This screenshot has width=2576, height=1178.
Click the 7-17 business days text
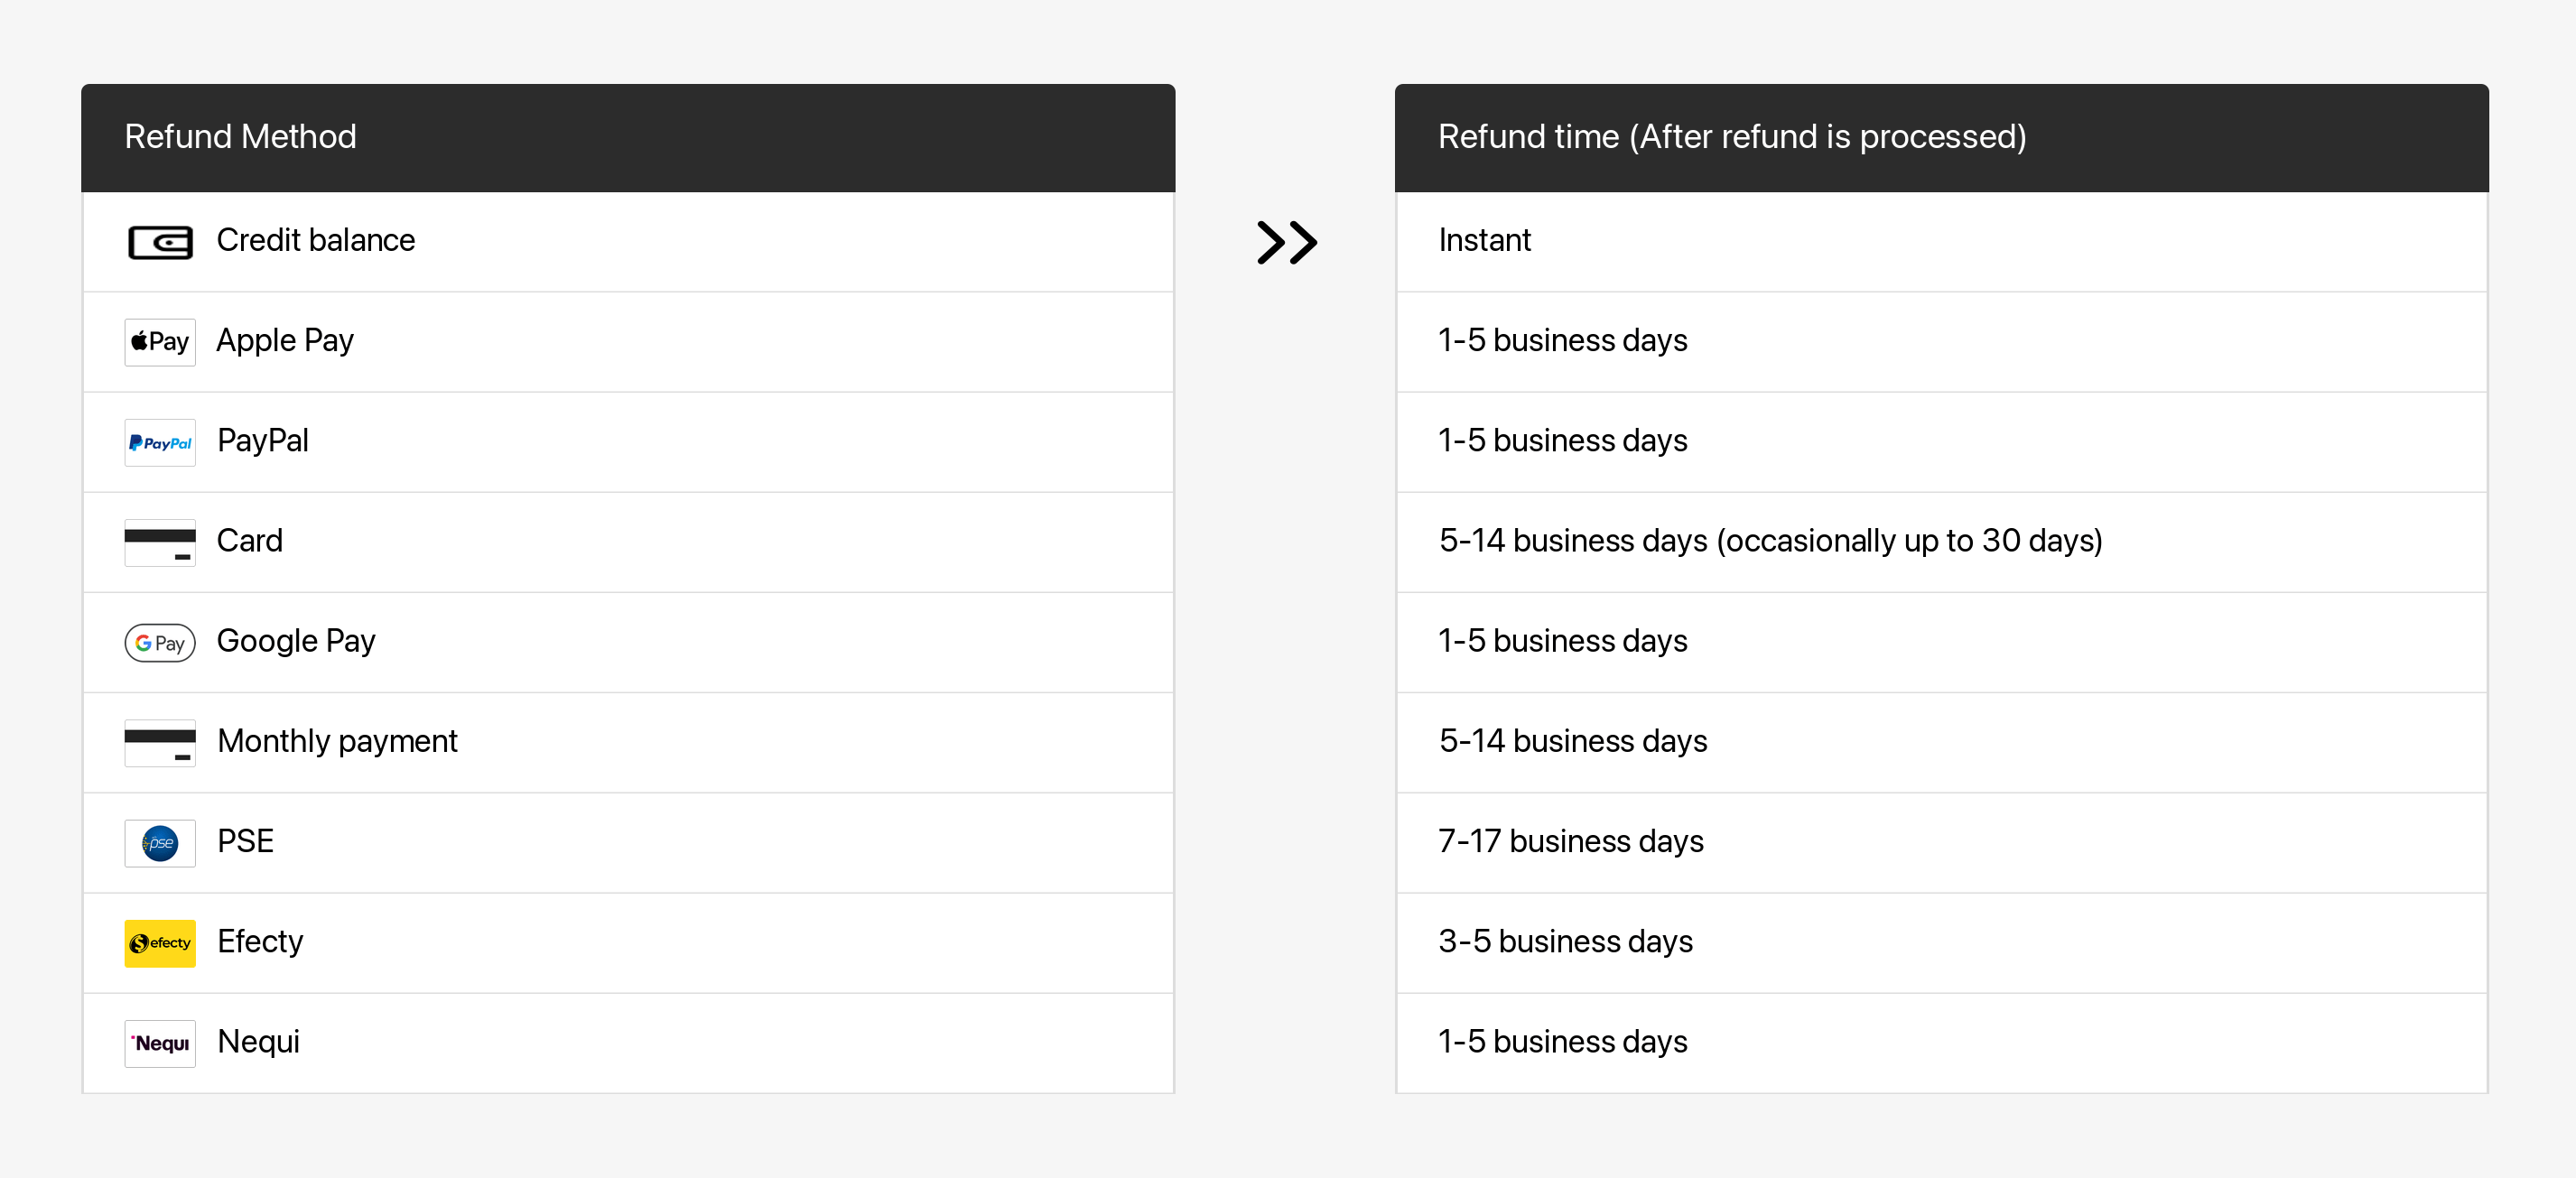1570,842
